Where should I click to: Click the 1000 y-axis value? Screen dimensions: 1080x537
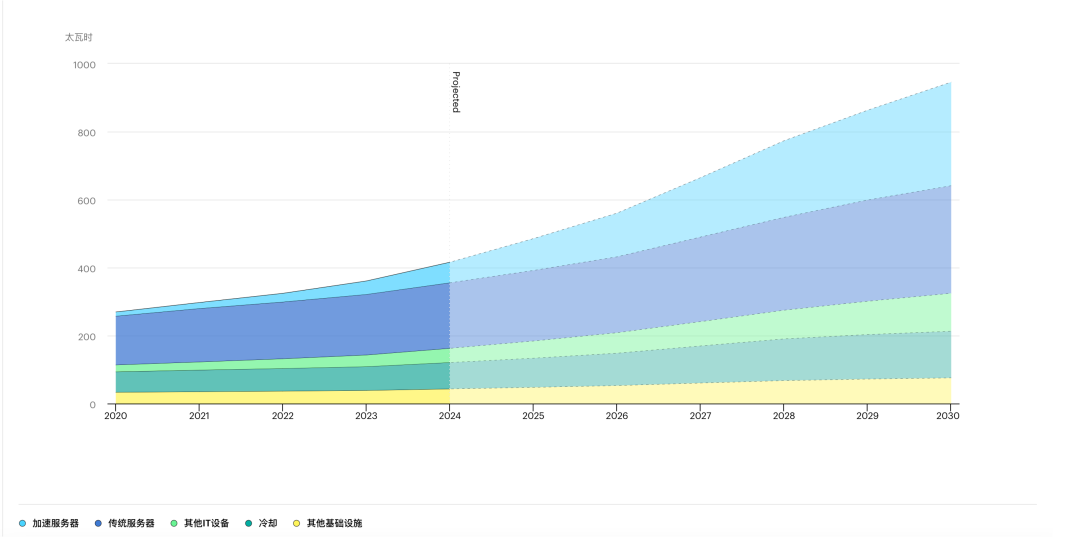pyautogui.click(x=84, y=64)
